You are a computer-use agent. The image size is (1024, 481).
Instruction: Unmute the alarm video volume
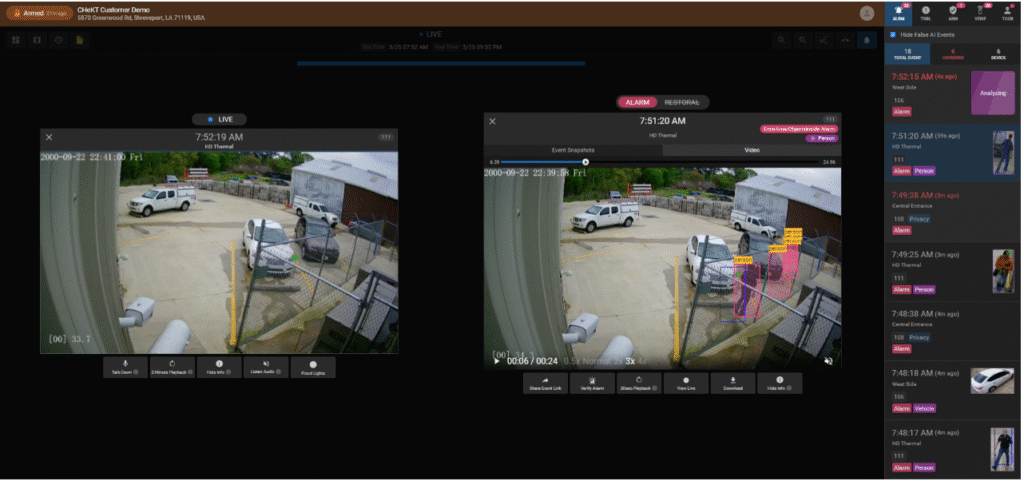[828, 360]
